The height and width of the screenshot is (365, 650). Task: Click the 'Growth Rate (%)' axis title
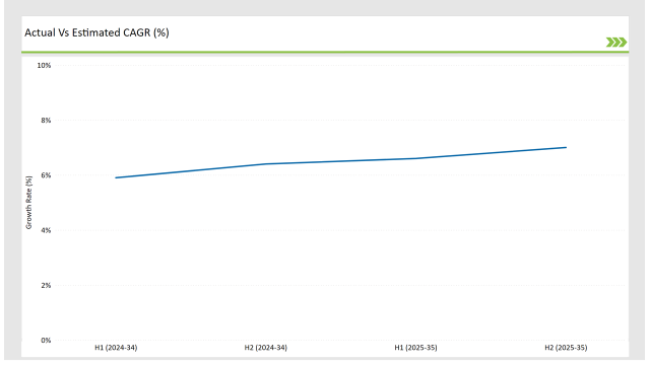[29, 202]
